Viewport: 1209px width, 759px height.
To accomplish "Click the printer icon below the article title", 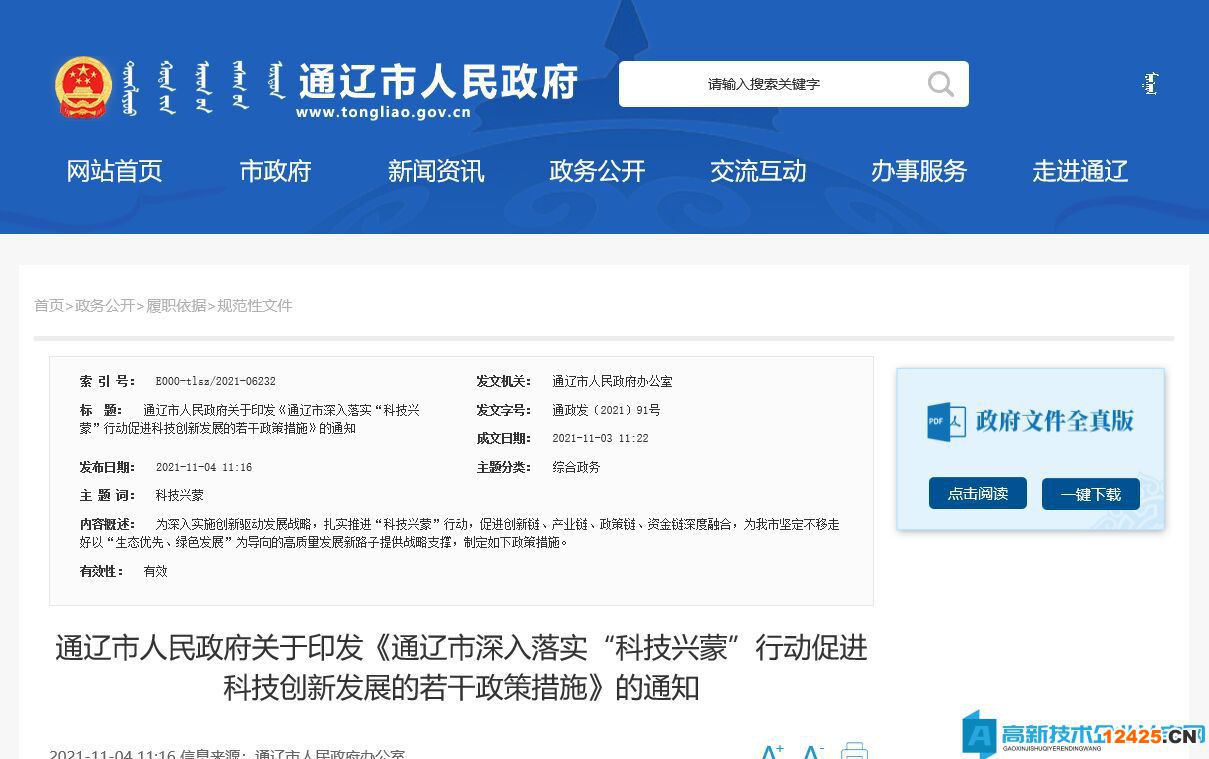I will [x=853, y=751].
